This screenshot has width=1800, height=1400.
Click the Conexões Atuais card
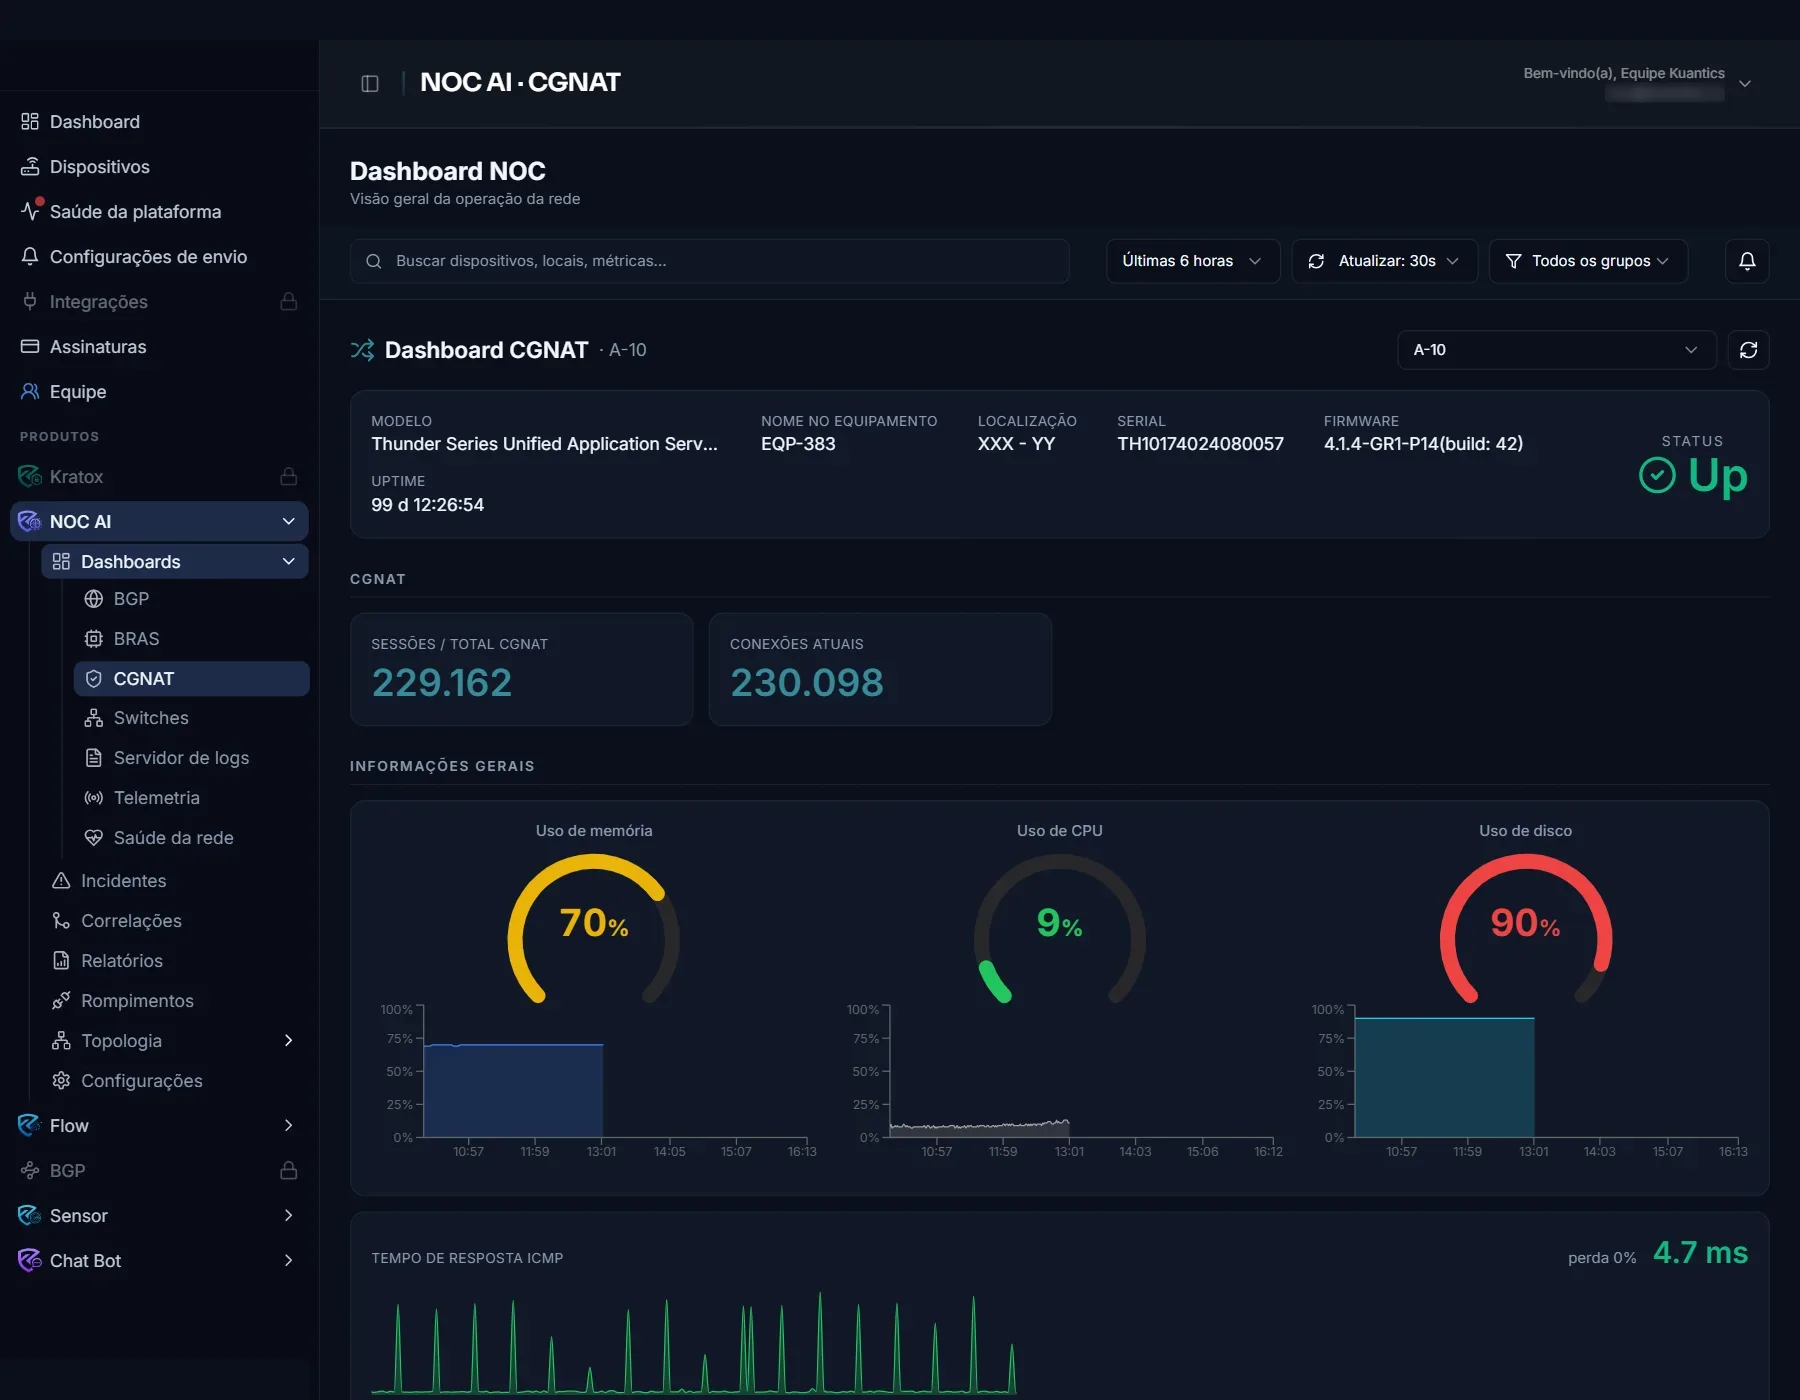(880, 669)
